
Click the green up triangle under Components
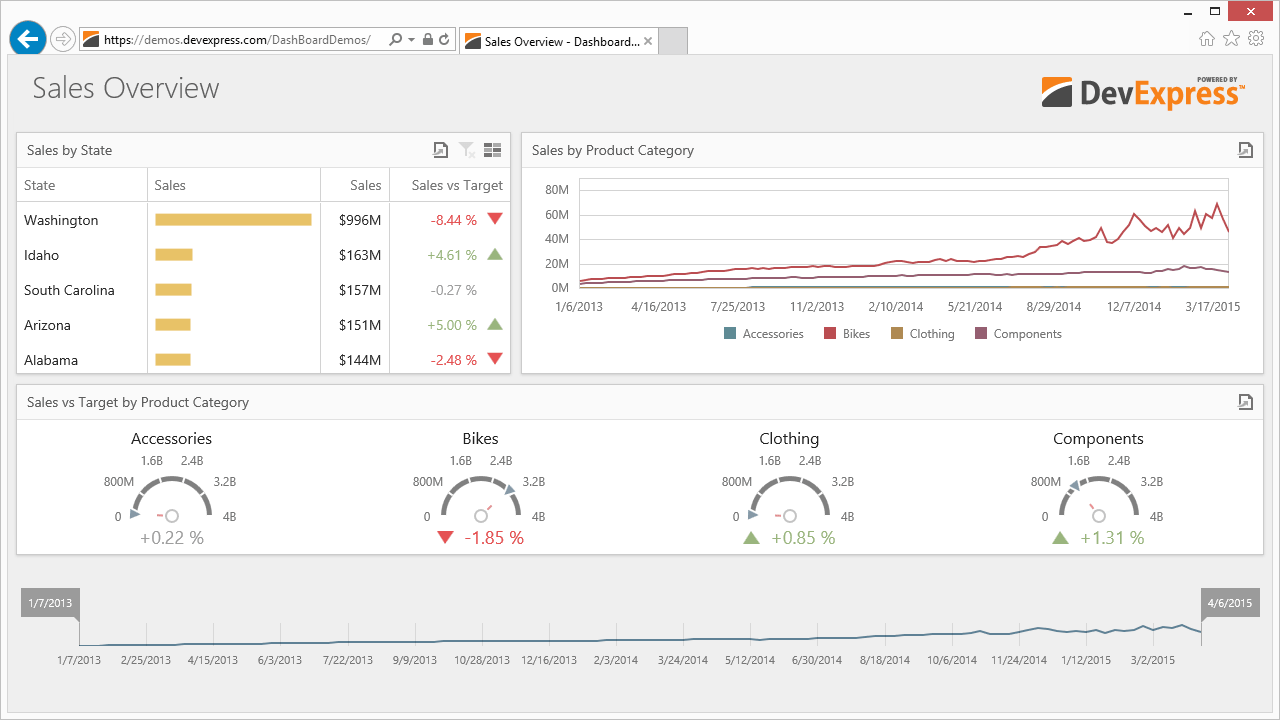(1061, 538)
